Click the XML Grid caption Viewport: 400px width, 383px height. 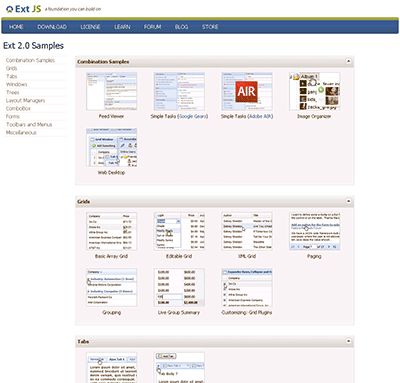(x=247, y=256)
